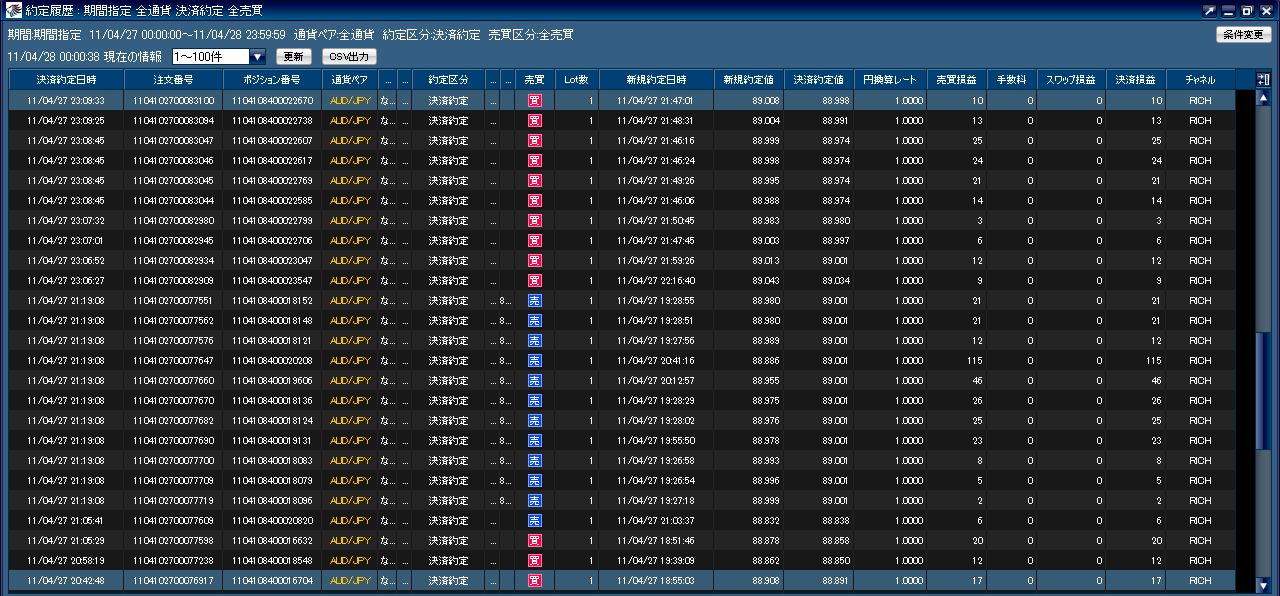Click the buy badge for order 1104102700077598

(535, 540)
